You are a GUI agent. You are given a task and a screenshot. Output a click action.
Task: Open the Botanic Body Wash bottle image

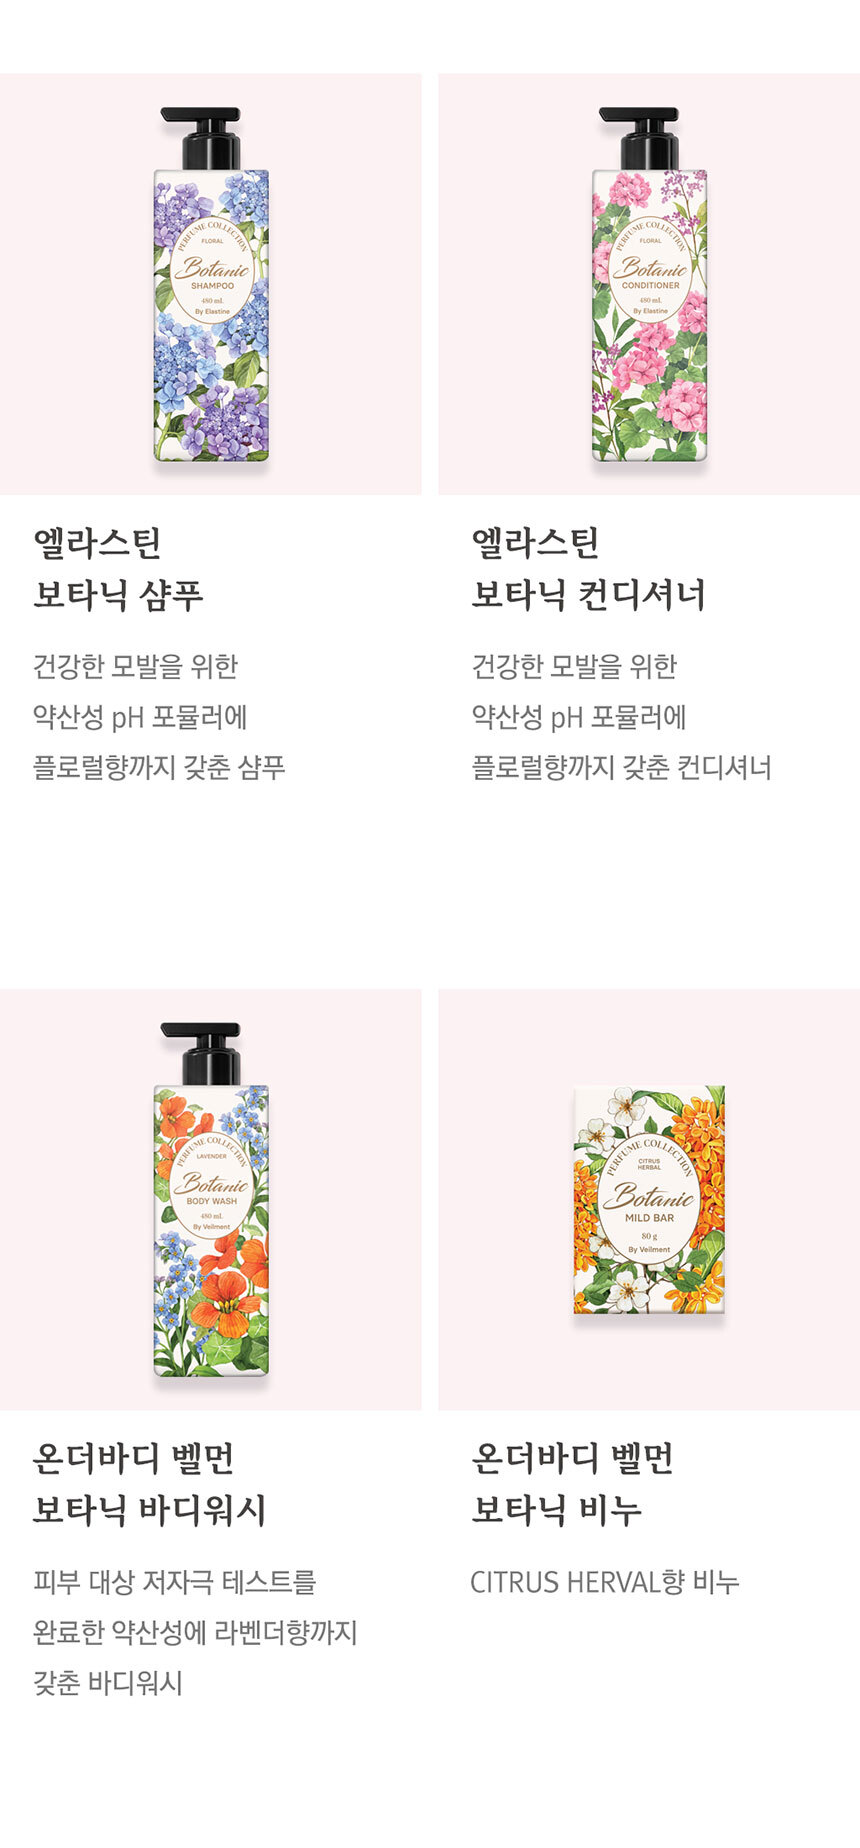211,1199
